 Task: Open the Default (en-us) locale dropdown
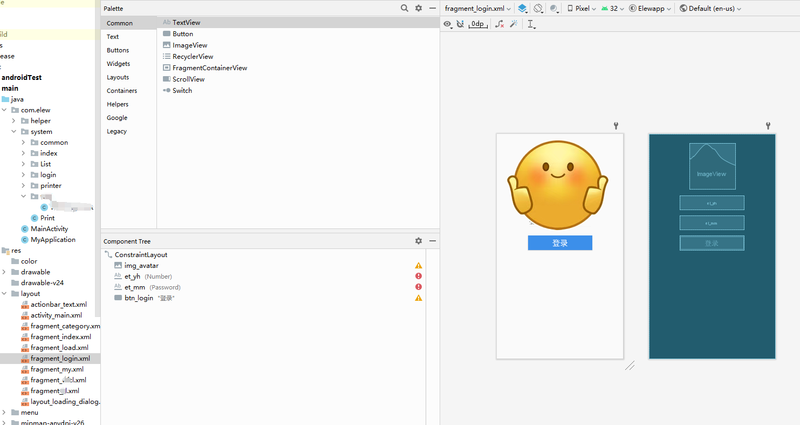(710, 9)
